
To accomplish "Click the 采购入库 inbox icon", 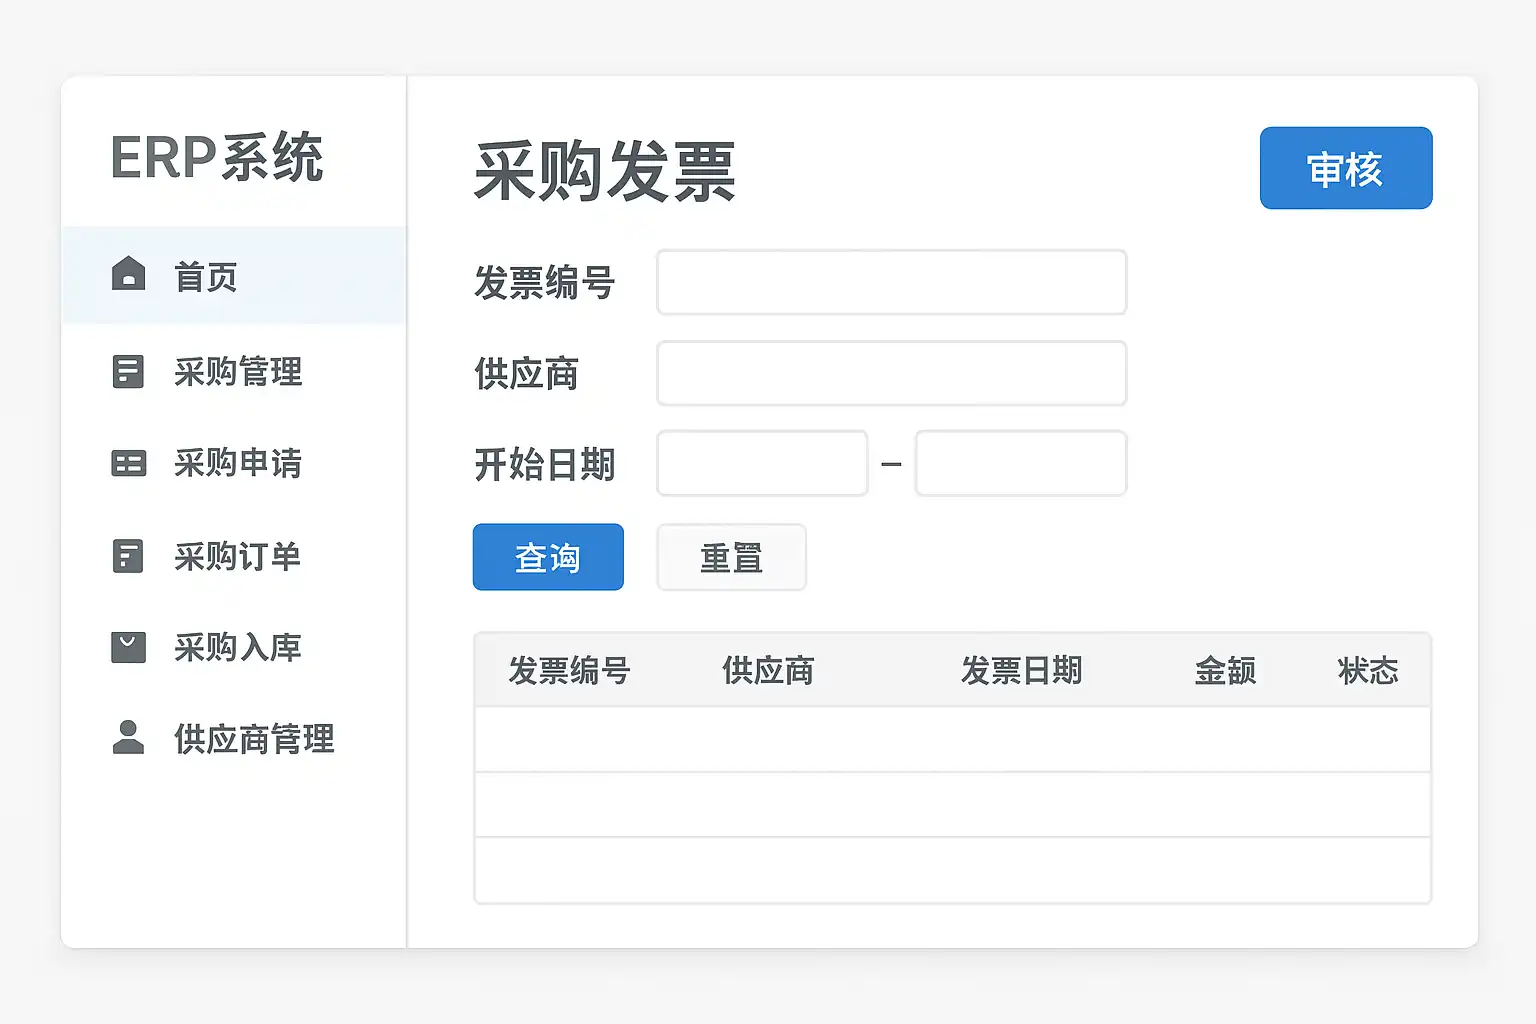I will click(x=128, y=647).
